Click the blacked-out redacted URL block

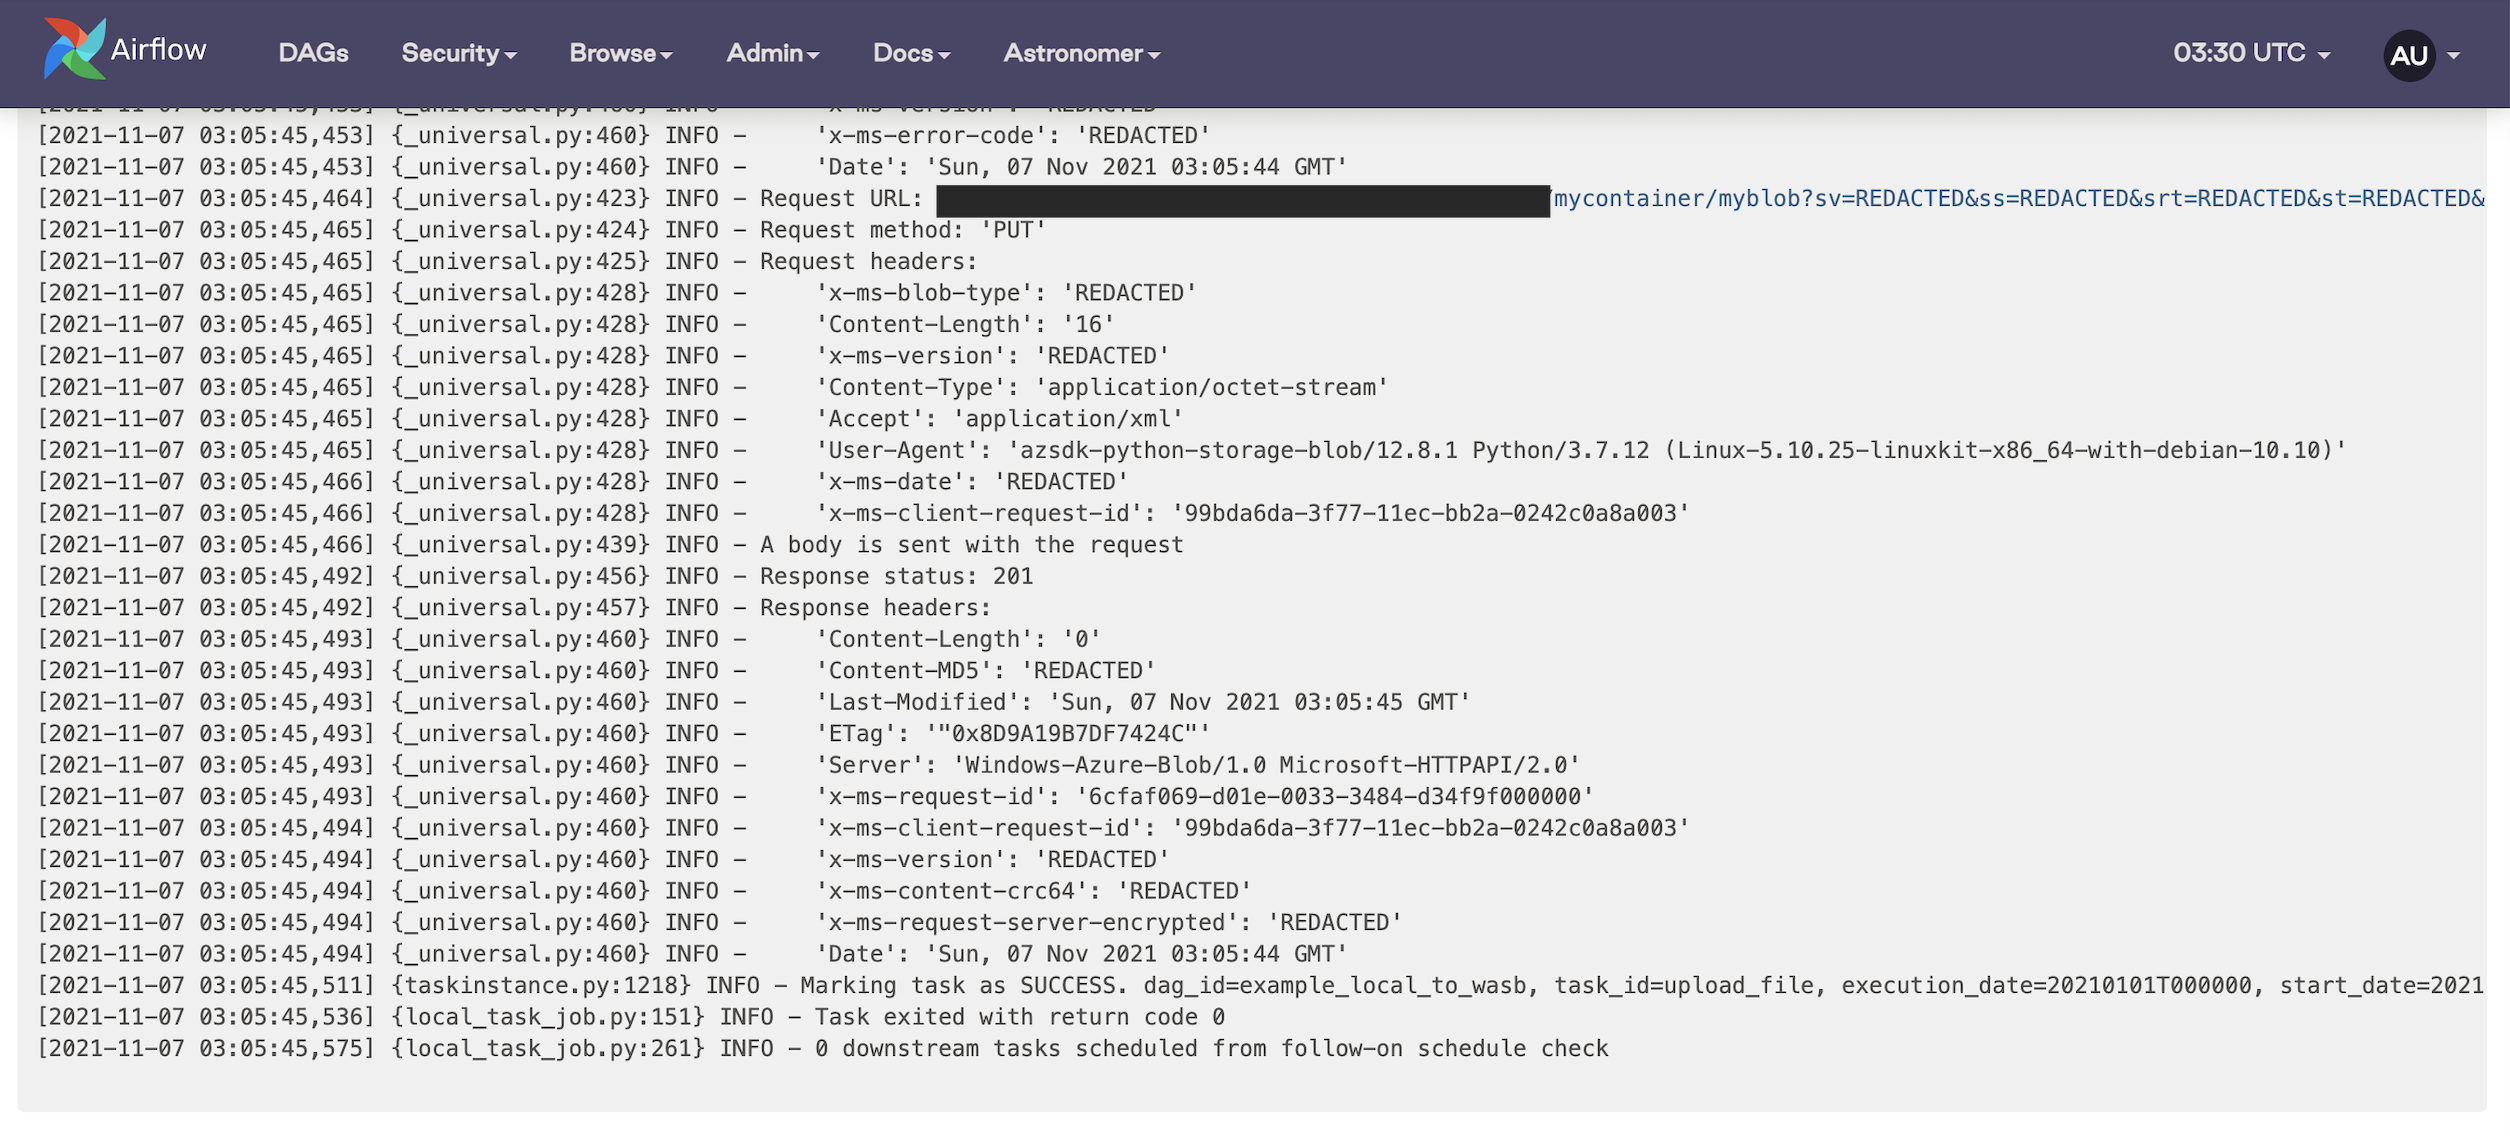click(1242, 200)
